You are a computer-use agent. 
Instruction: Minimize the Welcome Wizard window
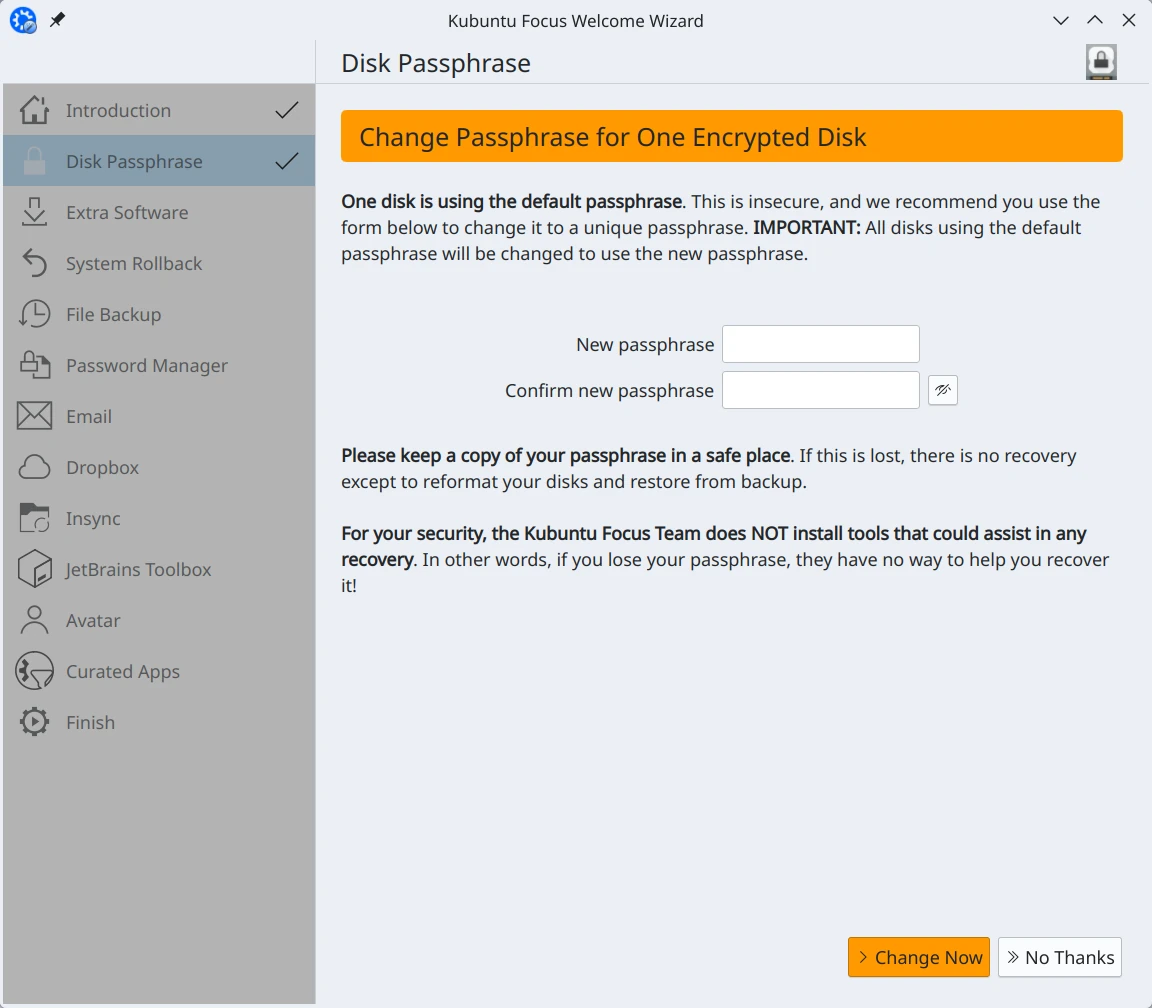[x=1060, y=20]
